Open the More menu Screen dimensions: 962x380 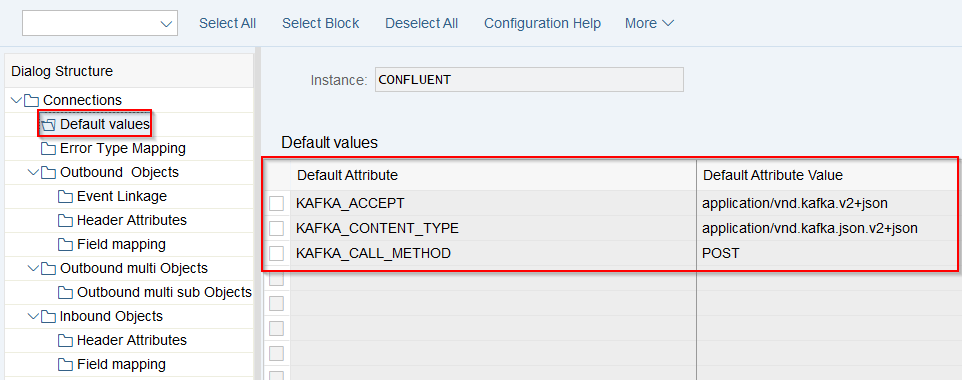click(x=650, y=23)
